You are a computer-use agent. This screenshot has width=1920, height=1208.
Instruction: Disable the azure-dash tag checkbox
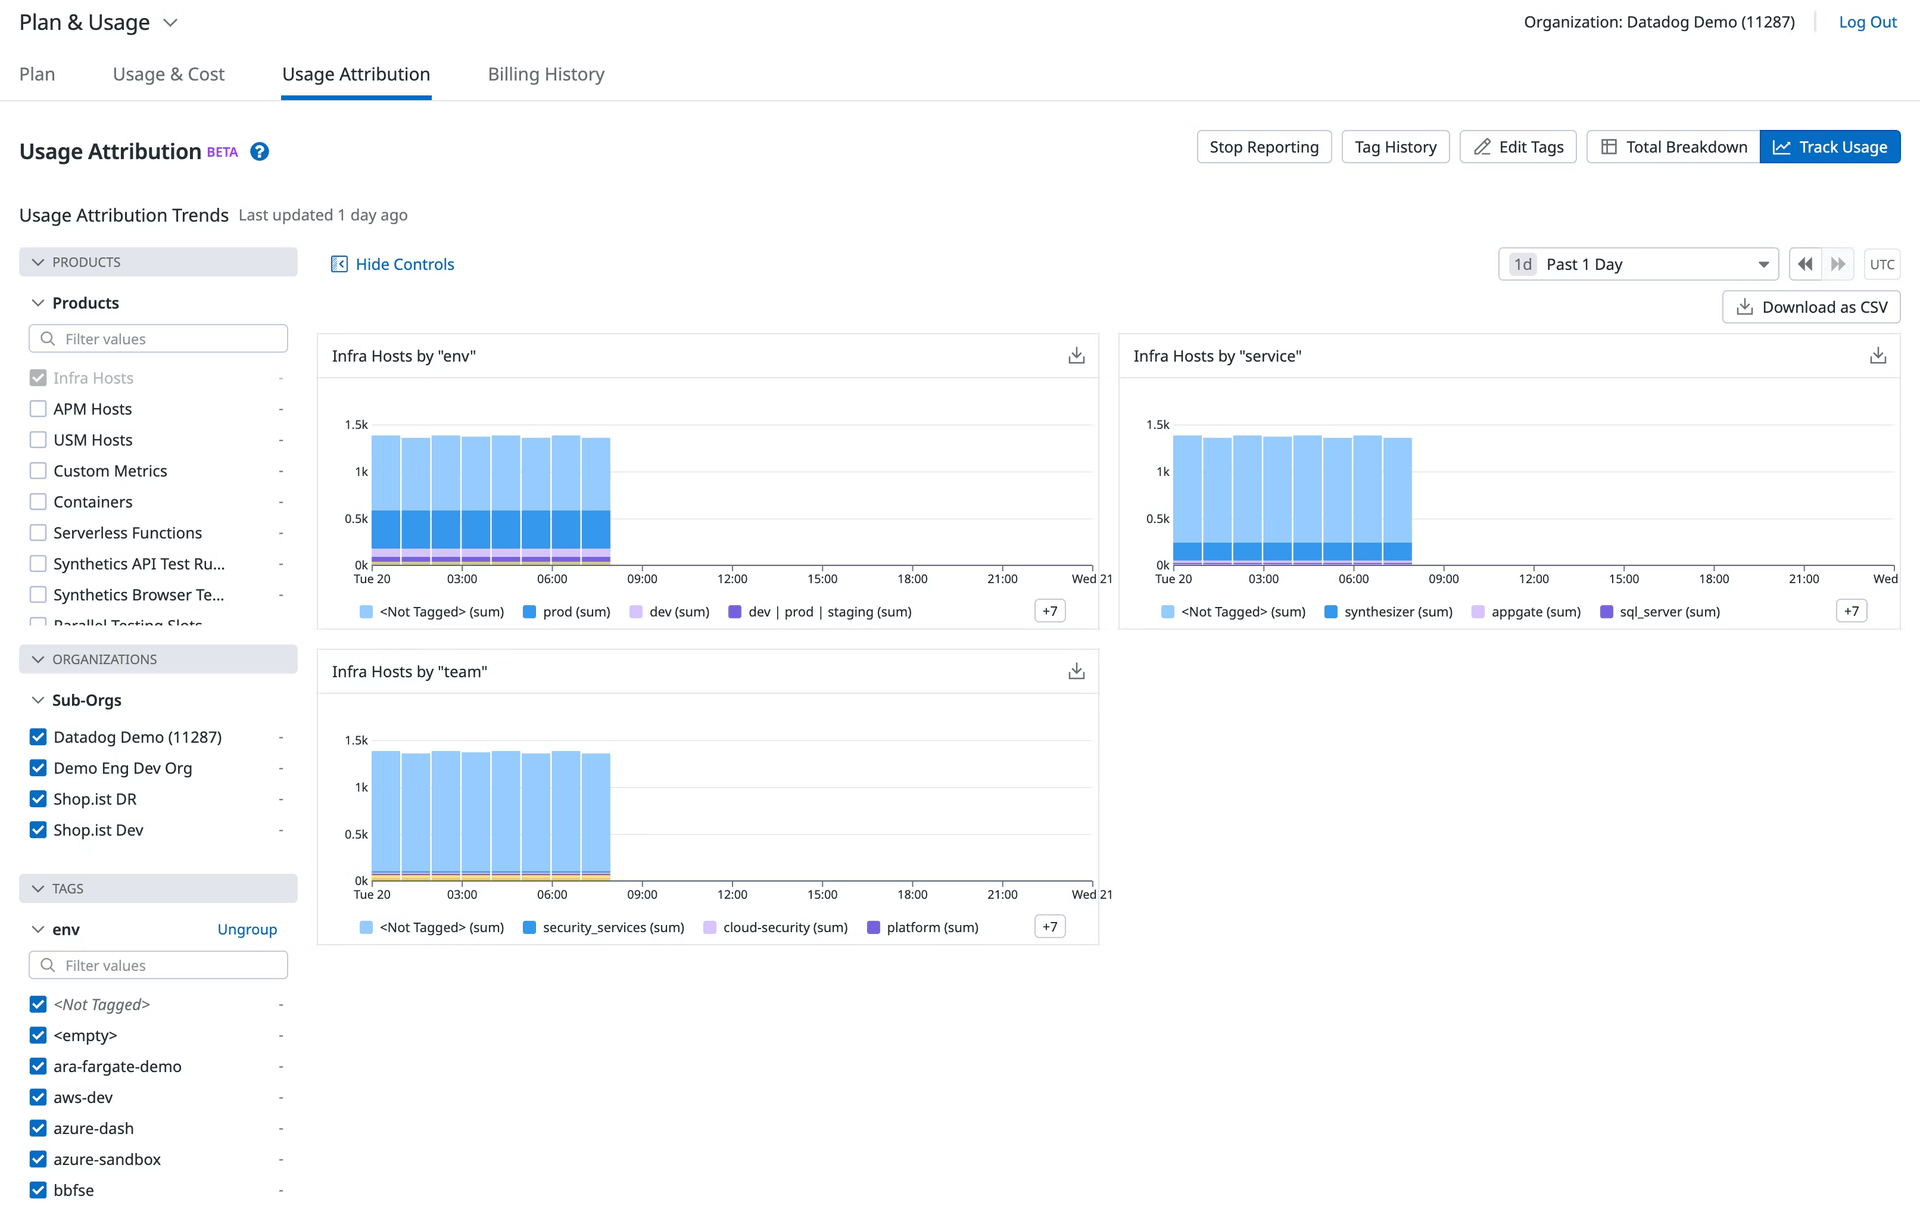click(38, 1127)
